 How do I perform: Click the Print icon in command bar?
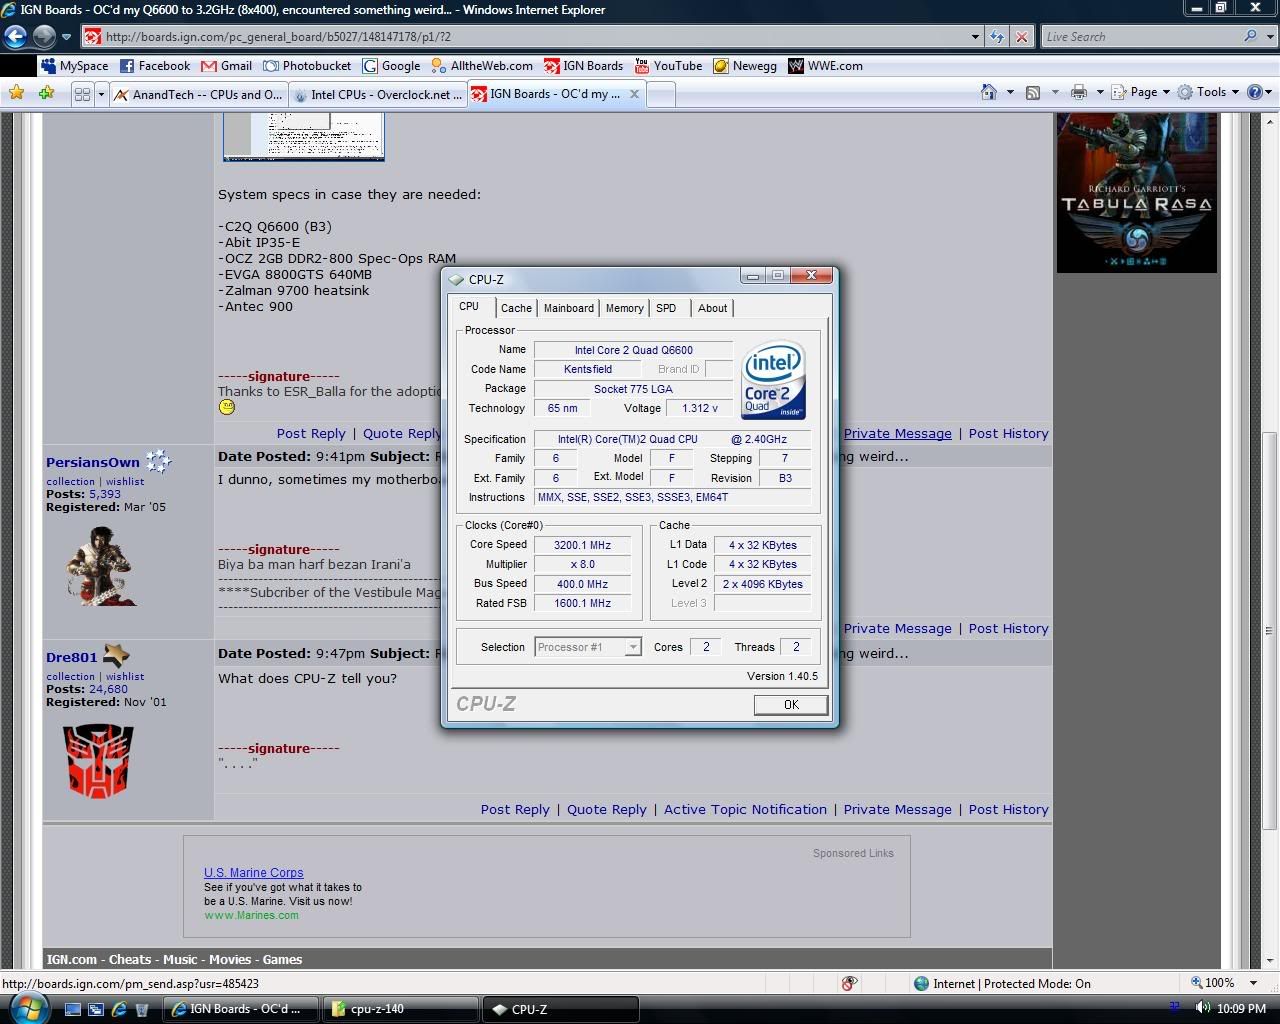(1078, 92)
